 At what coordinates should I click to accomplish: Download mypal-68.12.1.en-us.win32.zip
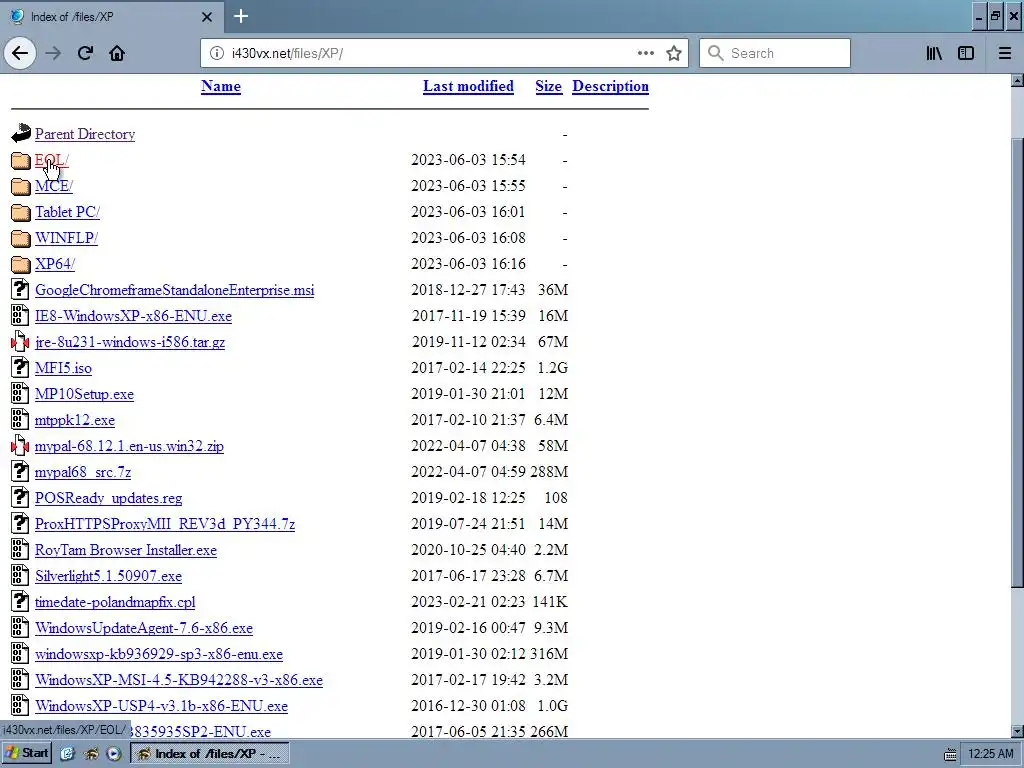[129, 447]
